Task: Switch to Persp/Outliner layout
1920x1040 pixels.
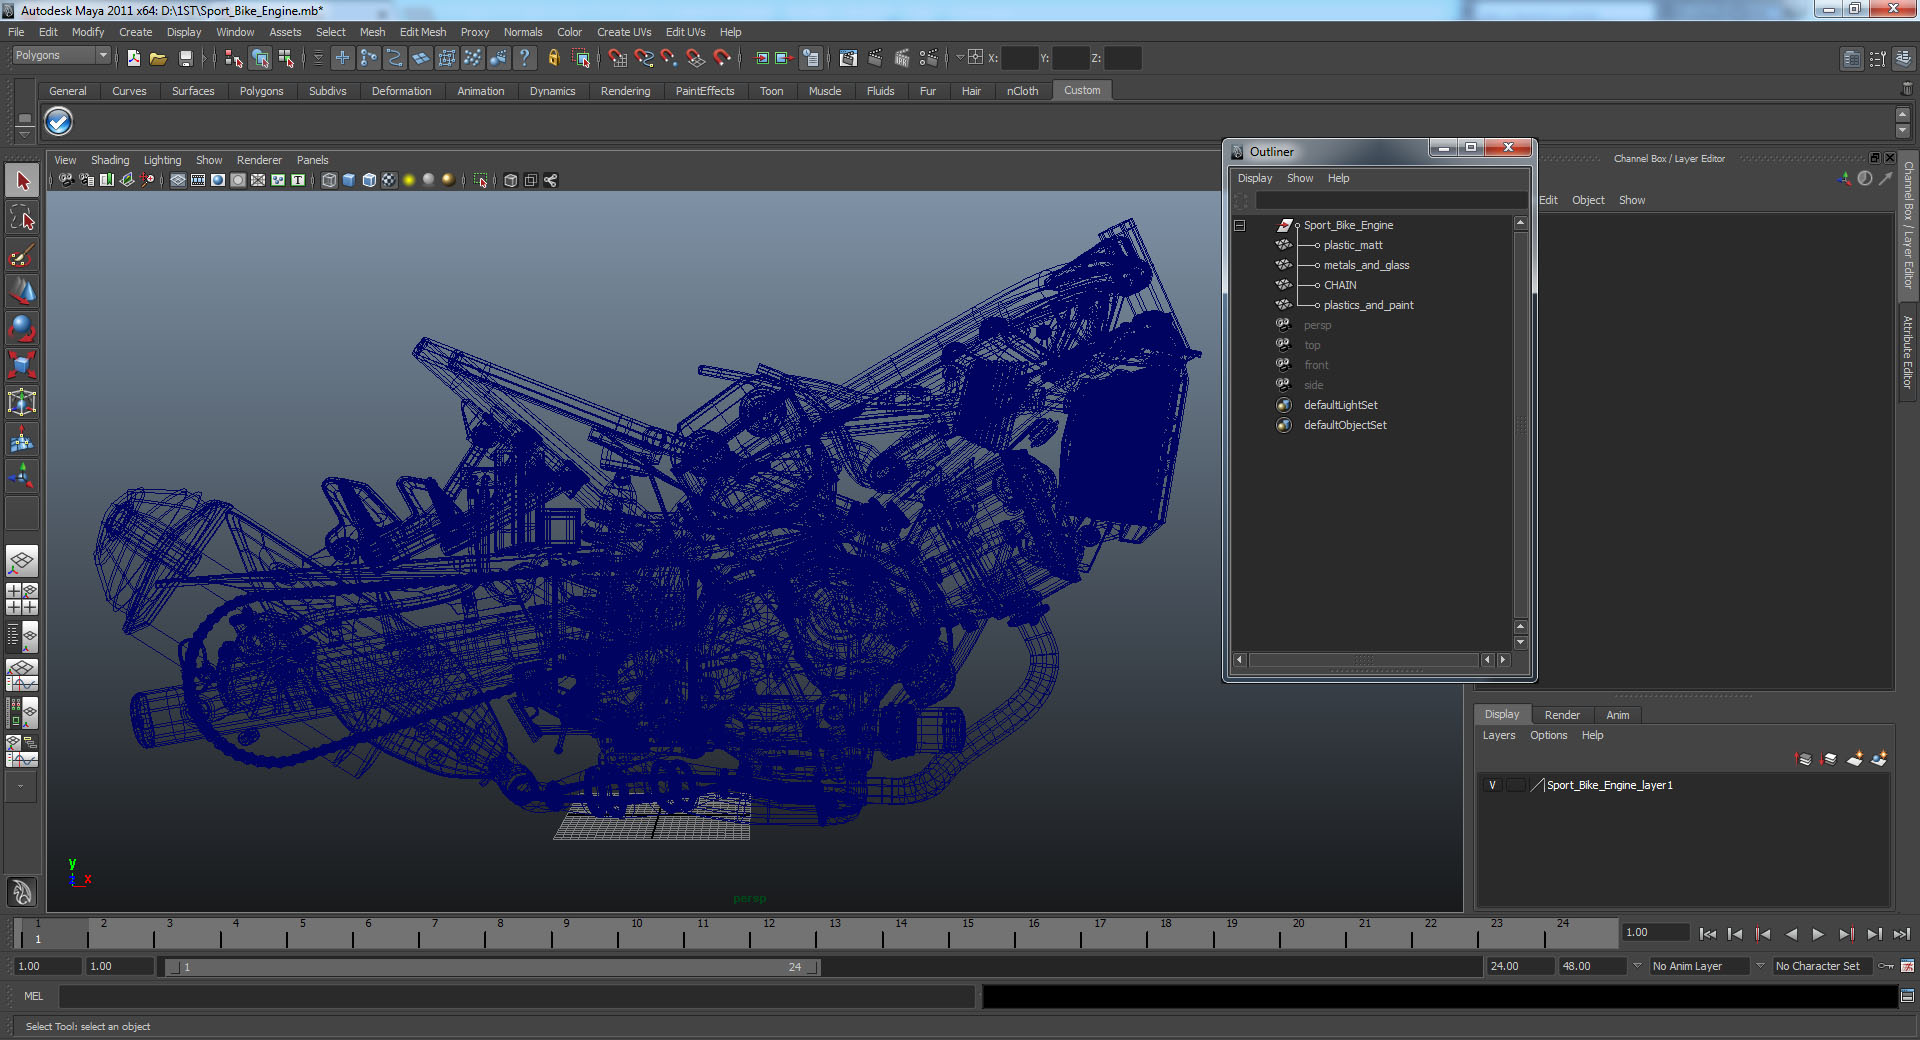Action: (x=22, y=637)
